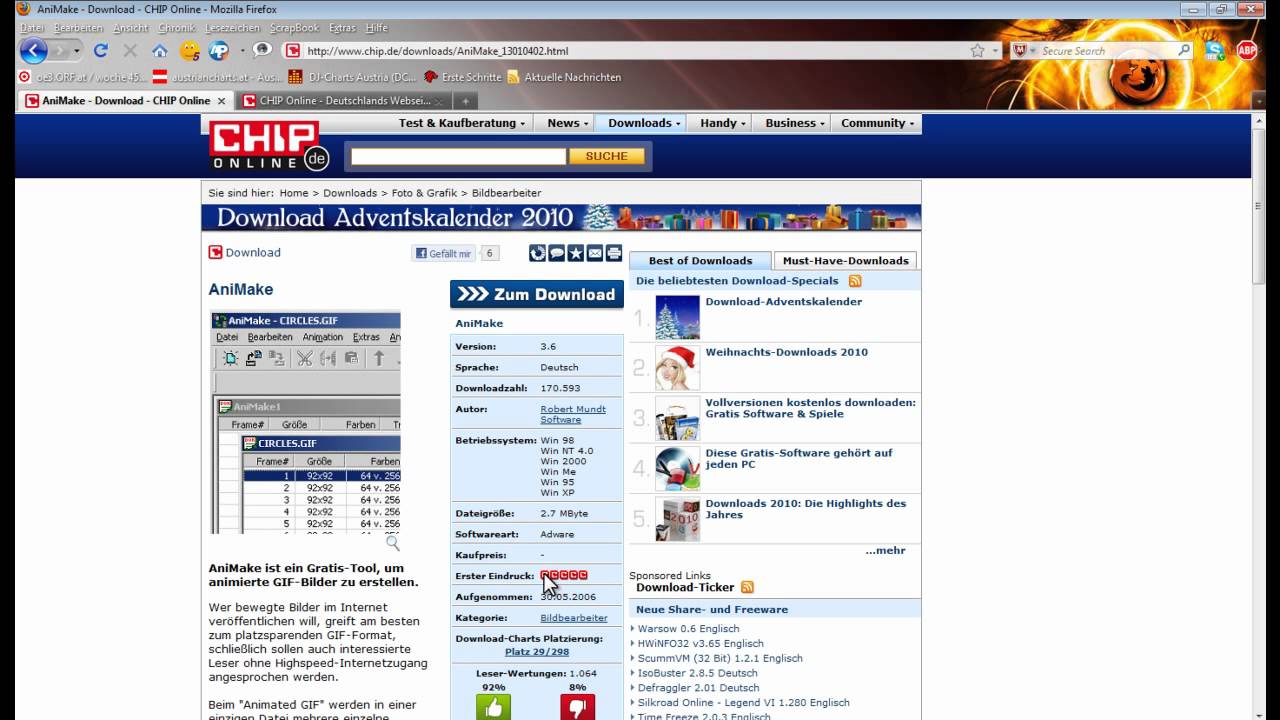Open the Weihnachts-Downloads 2010 link
The height and width of the screenshot is (720, 1280).
point(787,352)
